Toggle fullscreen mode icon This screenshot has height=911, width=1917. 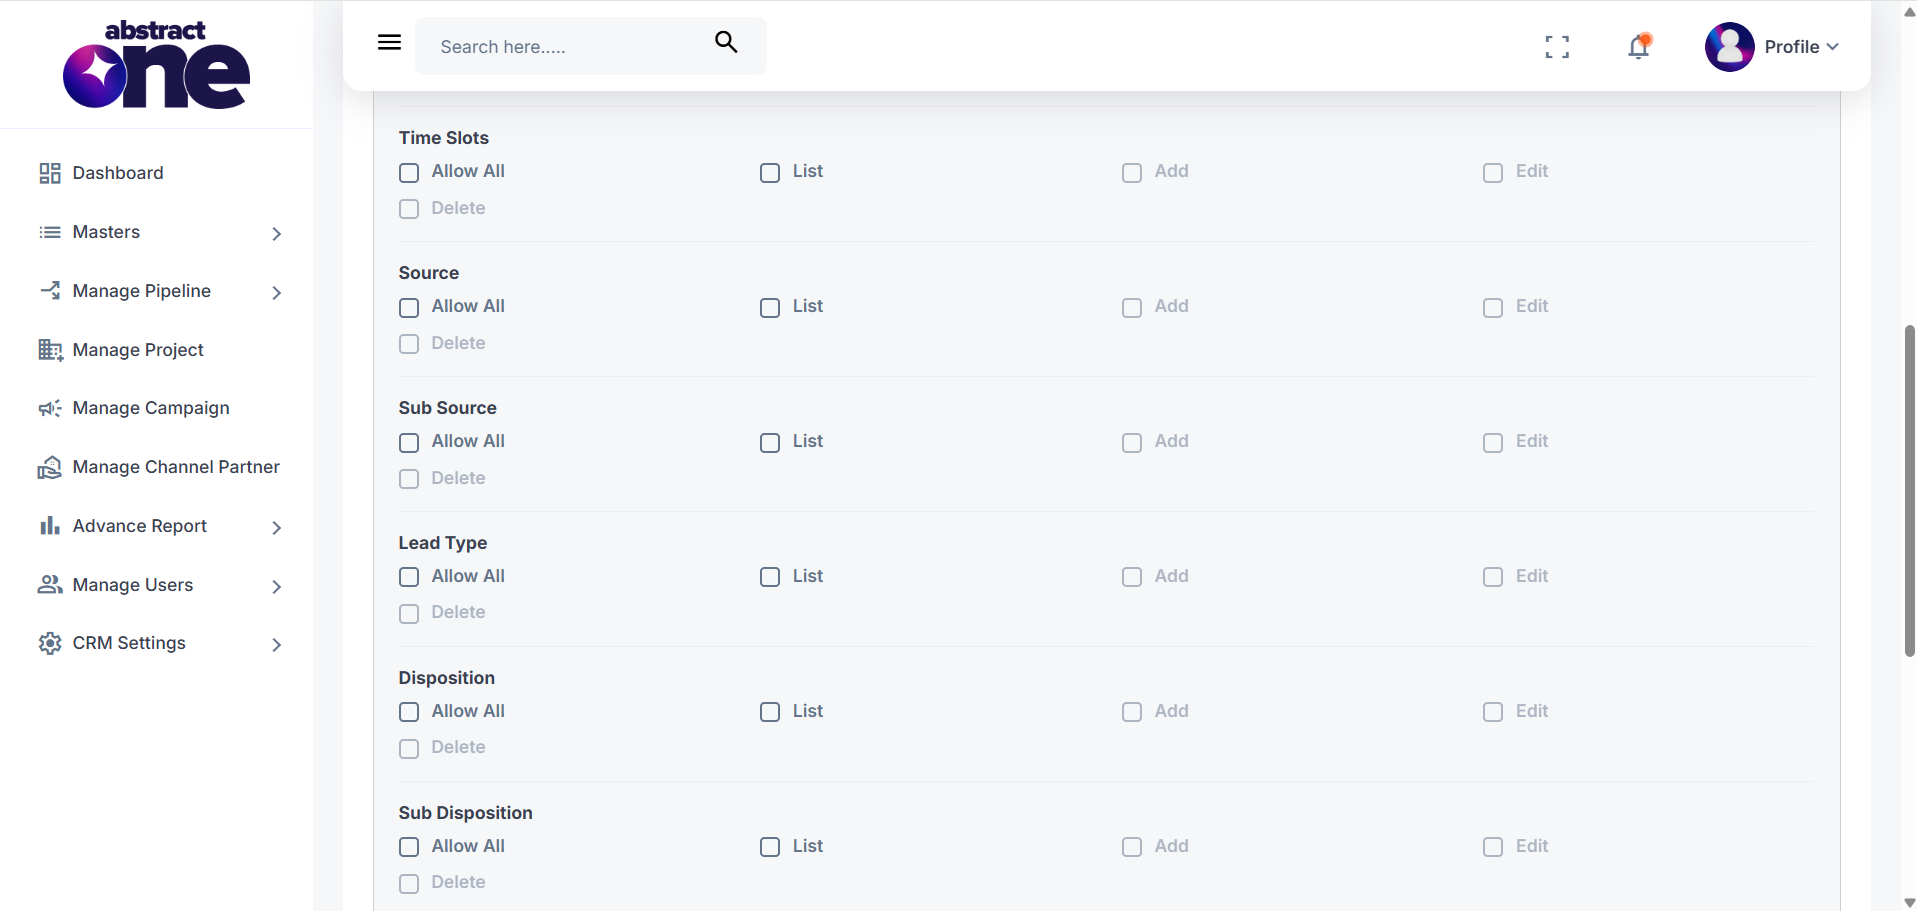(x=1557, y=47)
